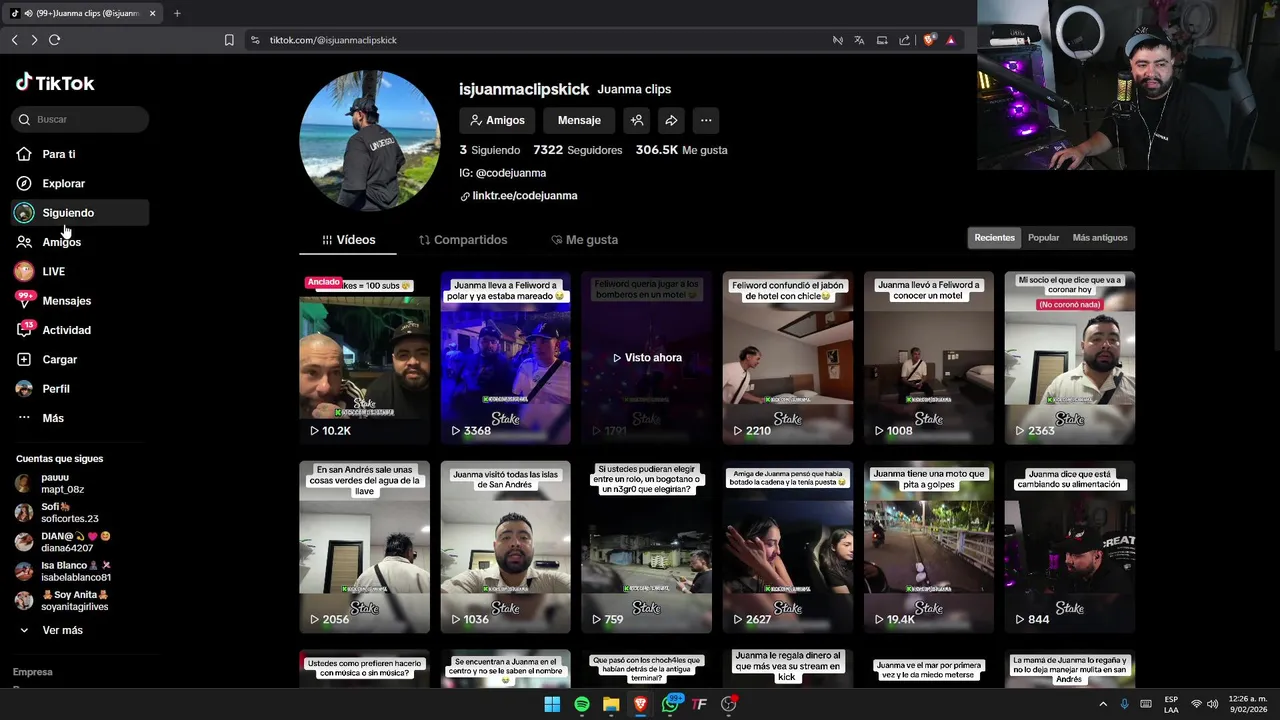
Task: Go back in the browser
Action: (x=14, y=40)
